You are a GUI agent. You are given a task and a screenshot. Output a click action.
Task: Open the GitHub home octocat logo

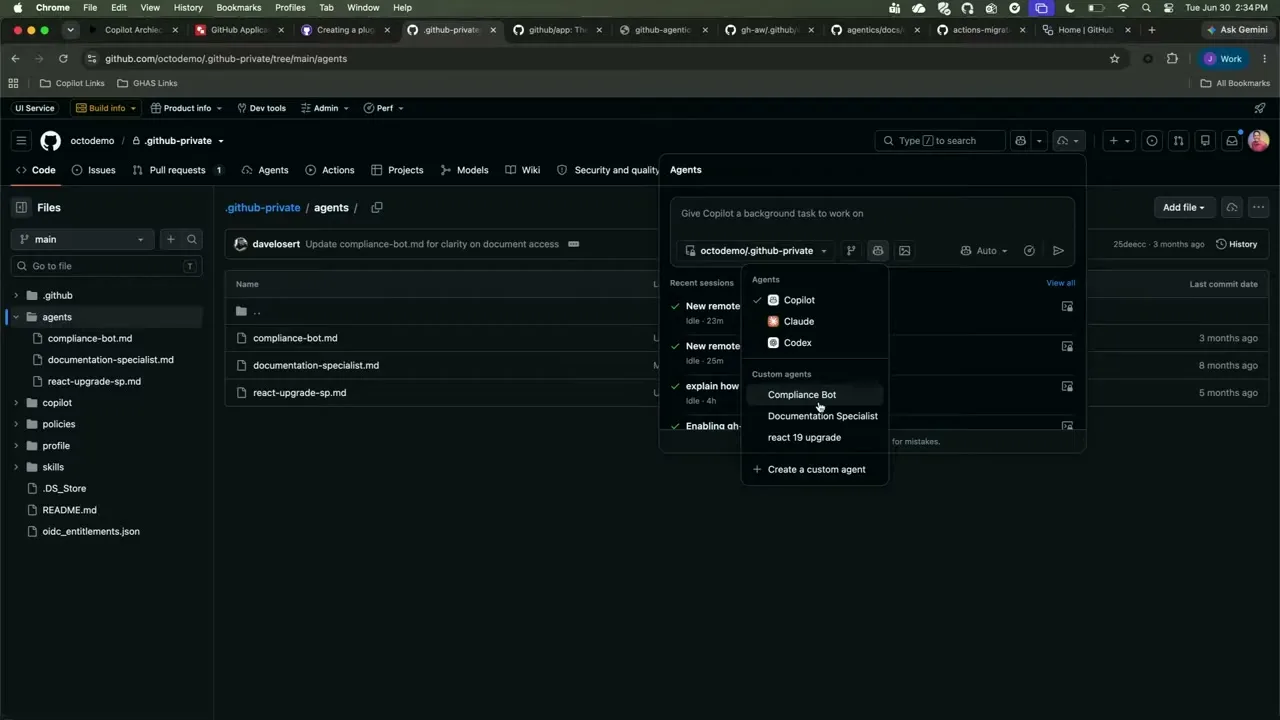click(50, 141)
